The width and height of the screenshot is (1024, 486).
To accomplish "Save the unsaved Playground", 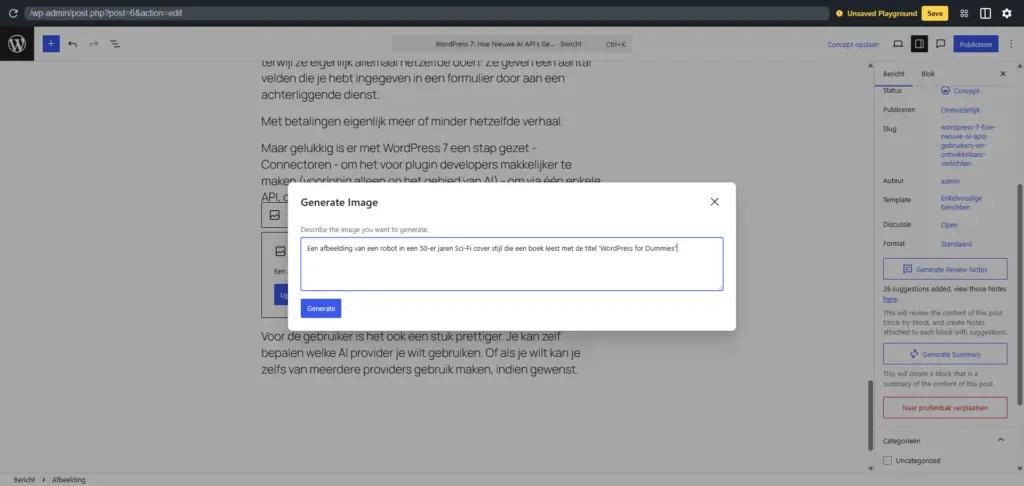I will (935, 13).
